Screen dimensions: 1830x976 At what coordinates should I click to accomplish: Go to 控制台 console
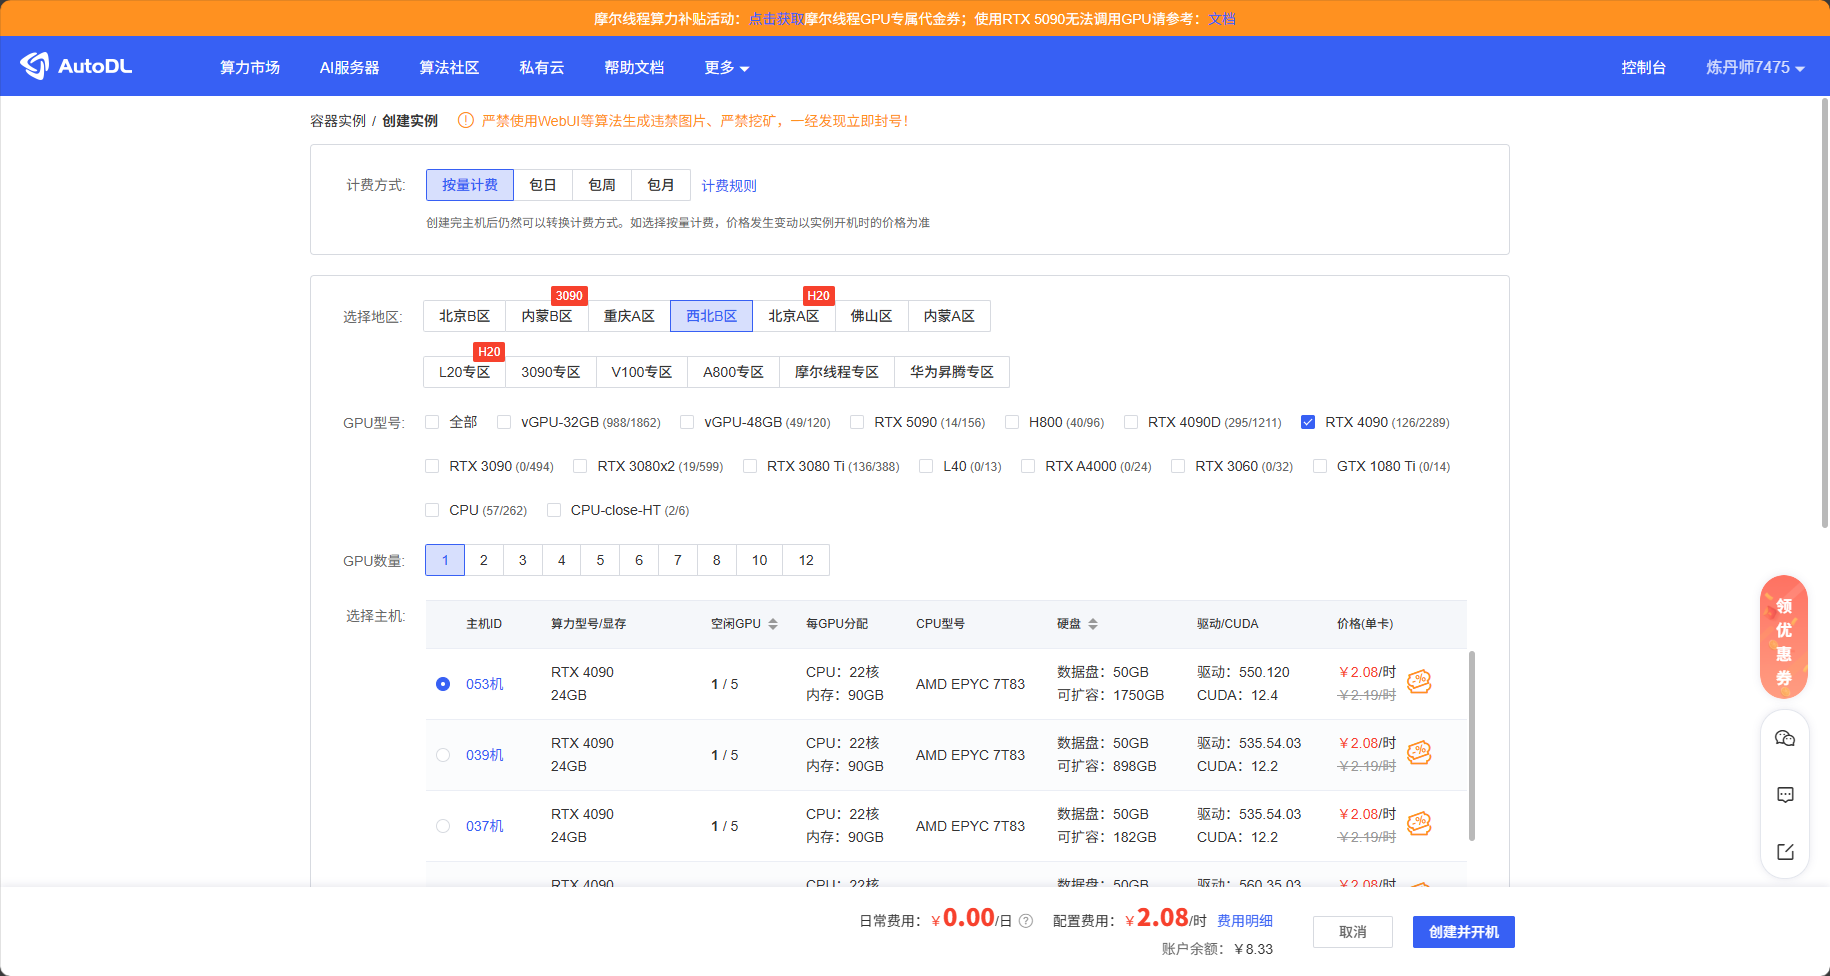(x=1644, y=67)
